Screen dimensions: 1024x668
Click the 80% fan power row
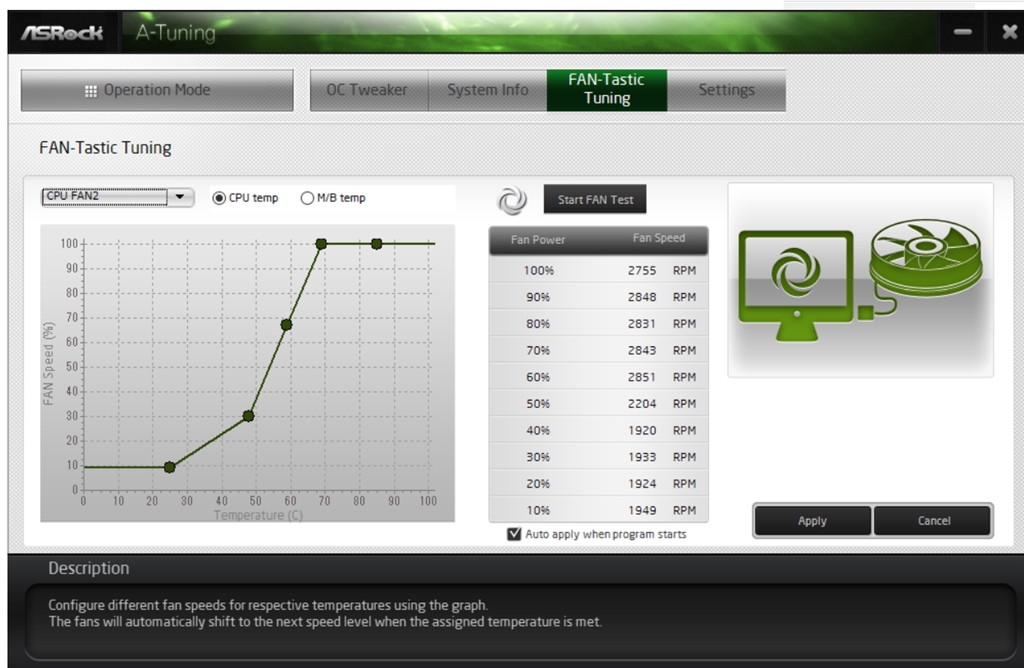click(598, 324)
